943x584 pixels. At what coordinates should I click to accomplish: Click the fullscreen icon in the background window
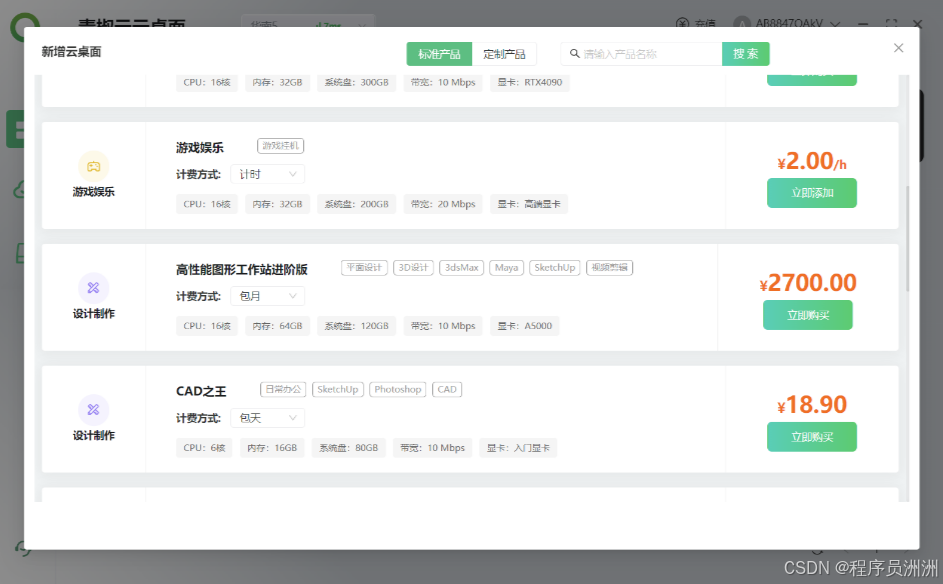(x=891, y=23)
